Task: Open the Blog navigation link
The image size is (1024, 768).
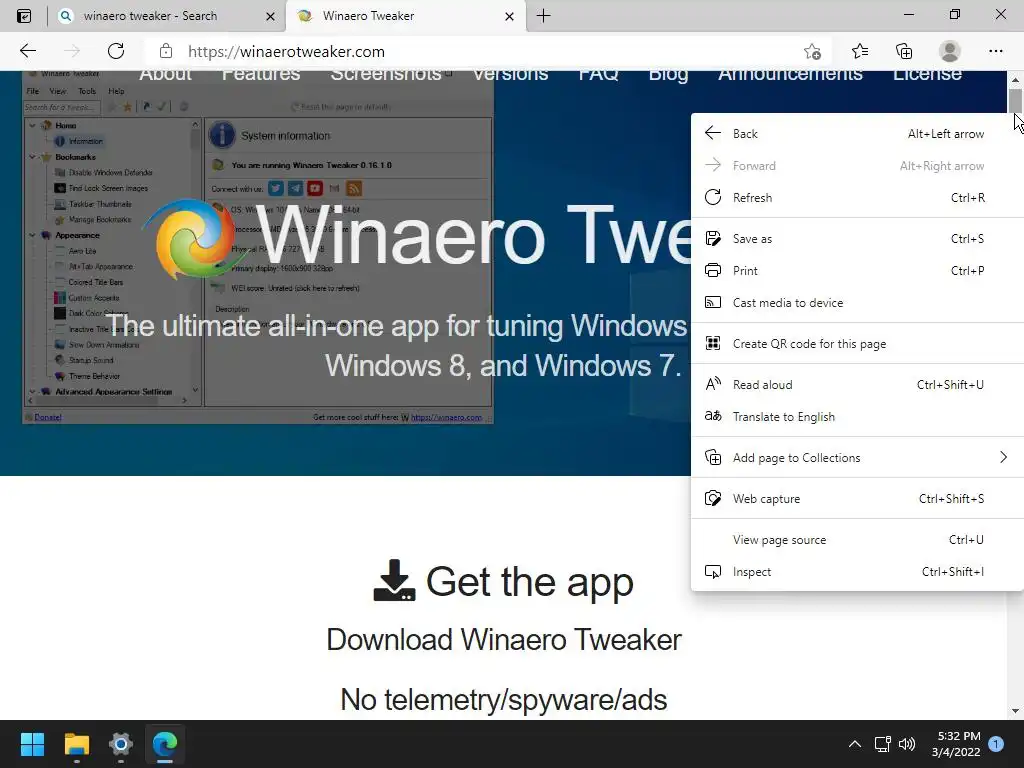Action: 668,74
